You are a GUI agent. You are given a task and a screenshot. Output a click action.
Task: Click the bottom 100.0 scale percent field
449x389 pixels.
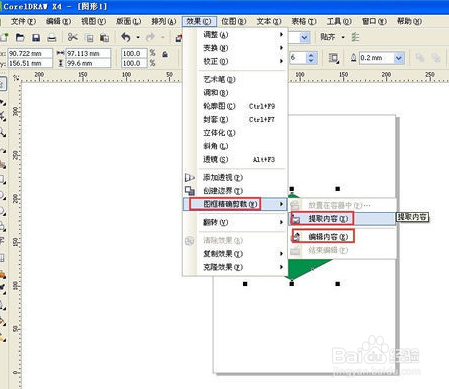[x=134, y=63]
